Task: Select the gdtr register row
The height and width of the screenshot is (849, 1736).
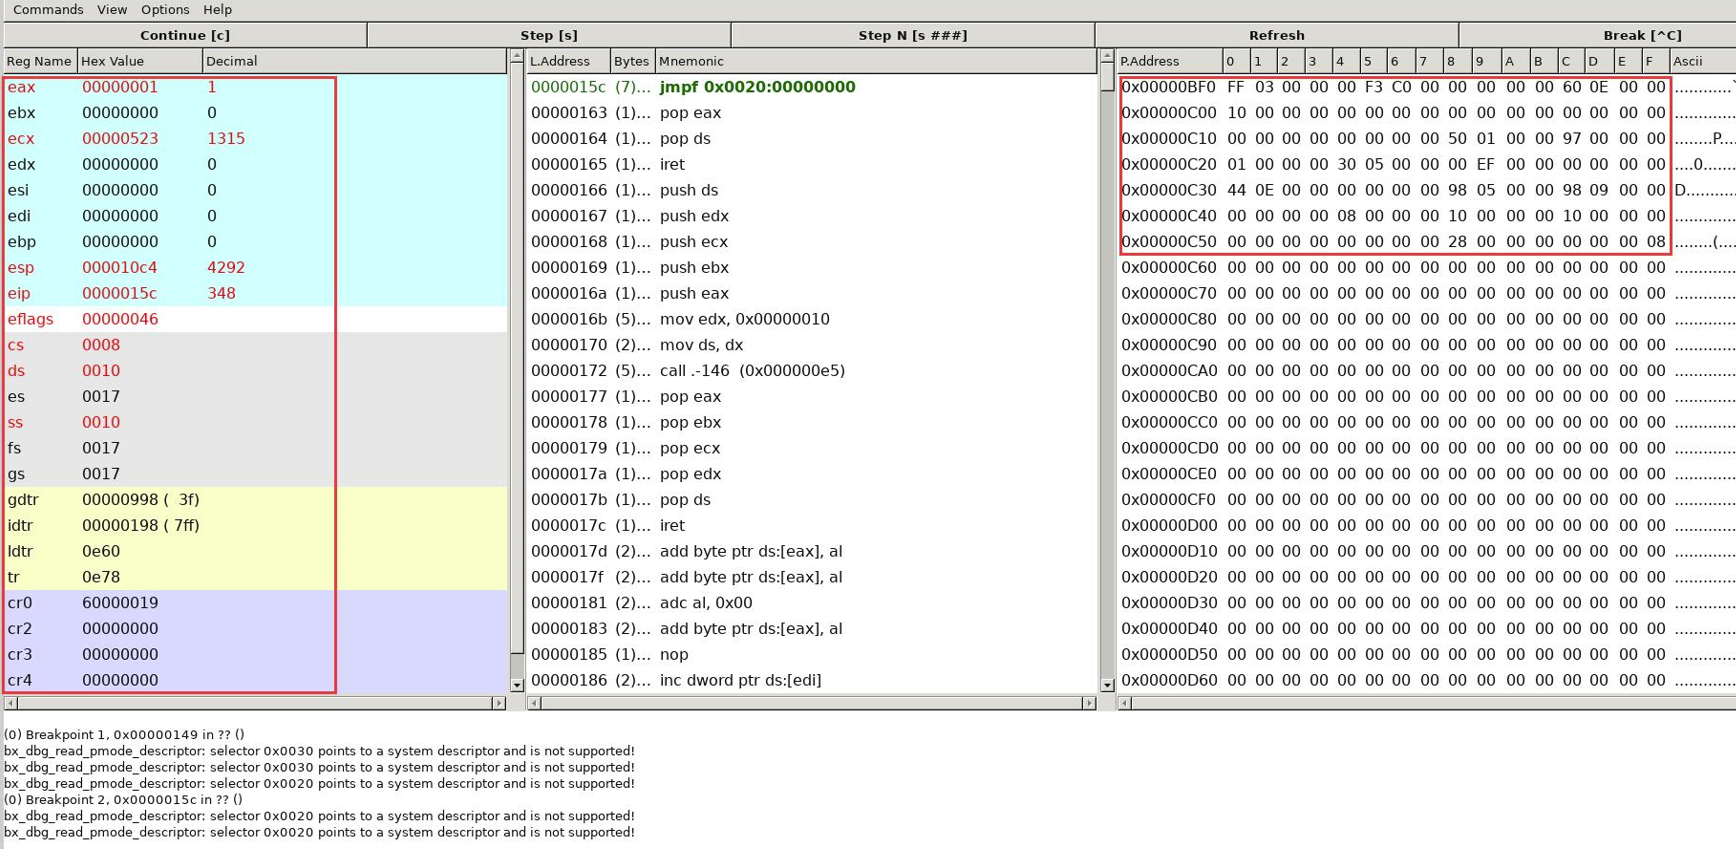Action: (255, 500)
